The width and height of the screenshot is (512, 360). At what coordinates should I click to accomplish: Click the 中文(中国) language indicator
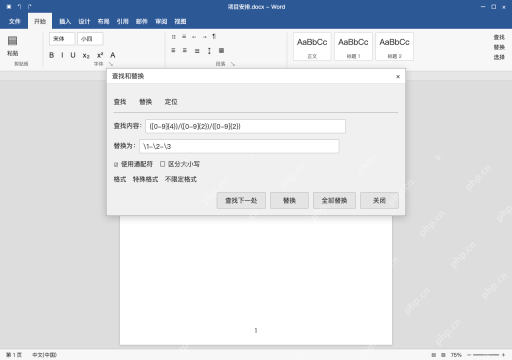44,355
